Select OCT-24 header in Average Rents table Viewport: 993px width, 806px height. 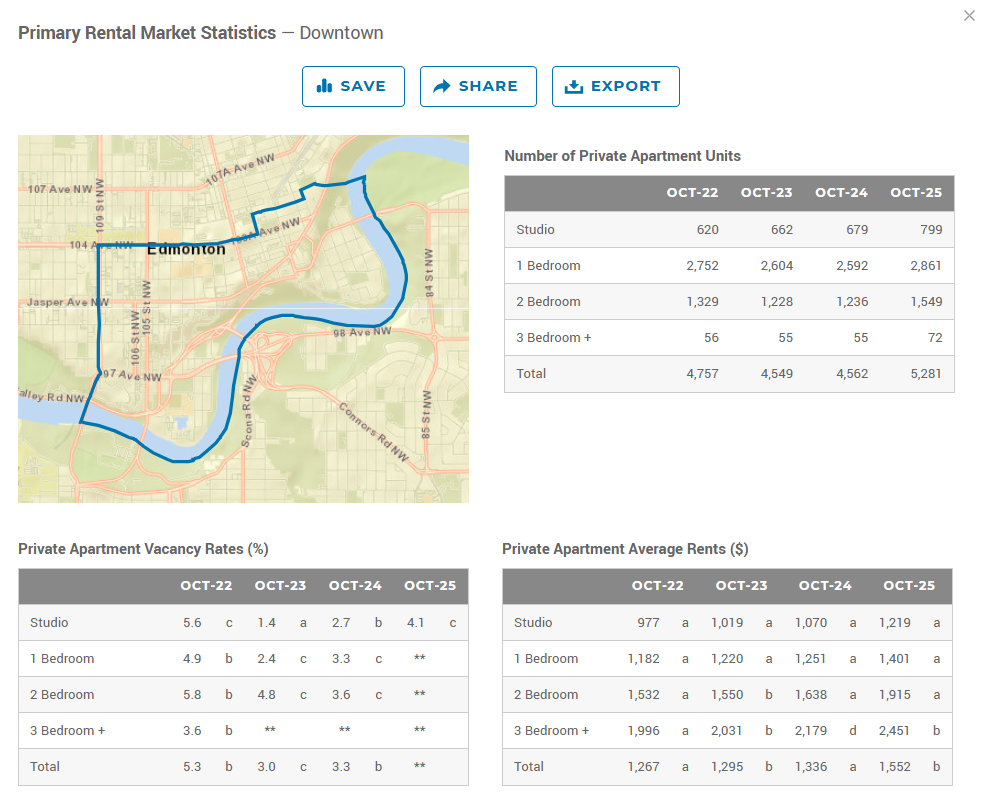pyautogui.click(x=824, y=586)
